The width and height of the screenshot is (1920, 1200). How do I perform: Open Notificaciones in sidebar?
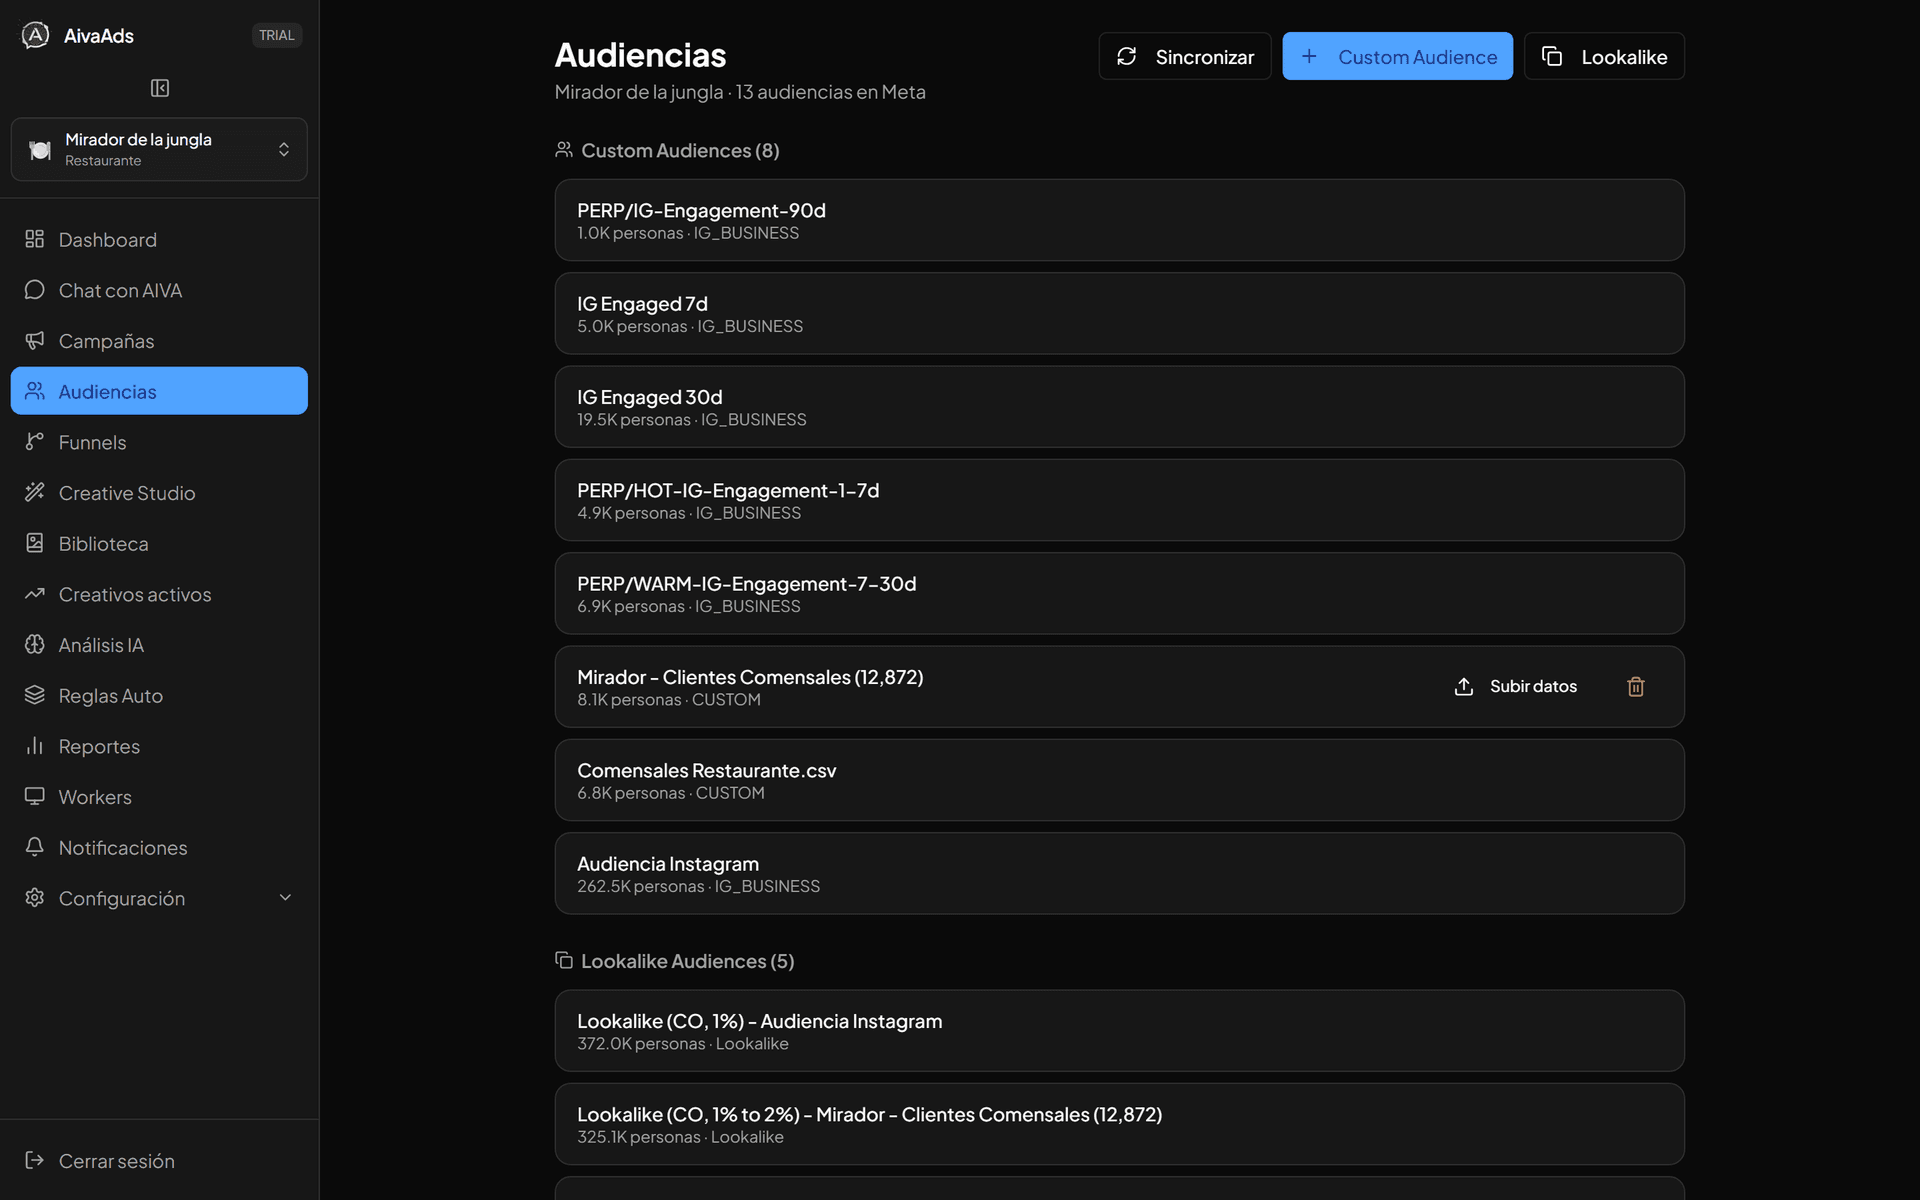[159, 847]
